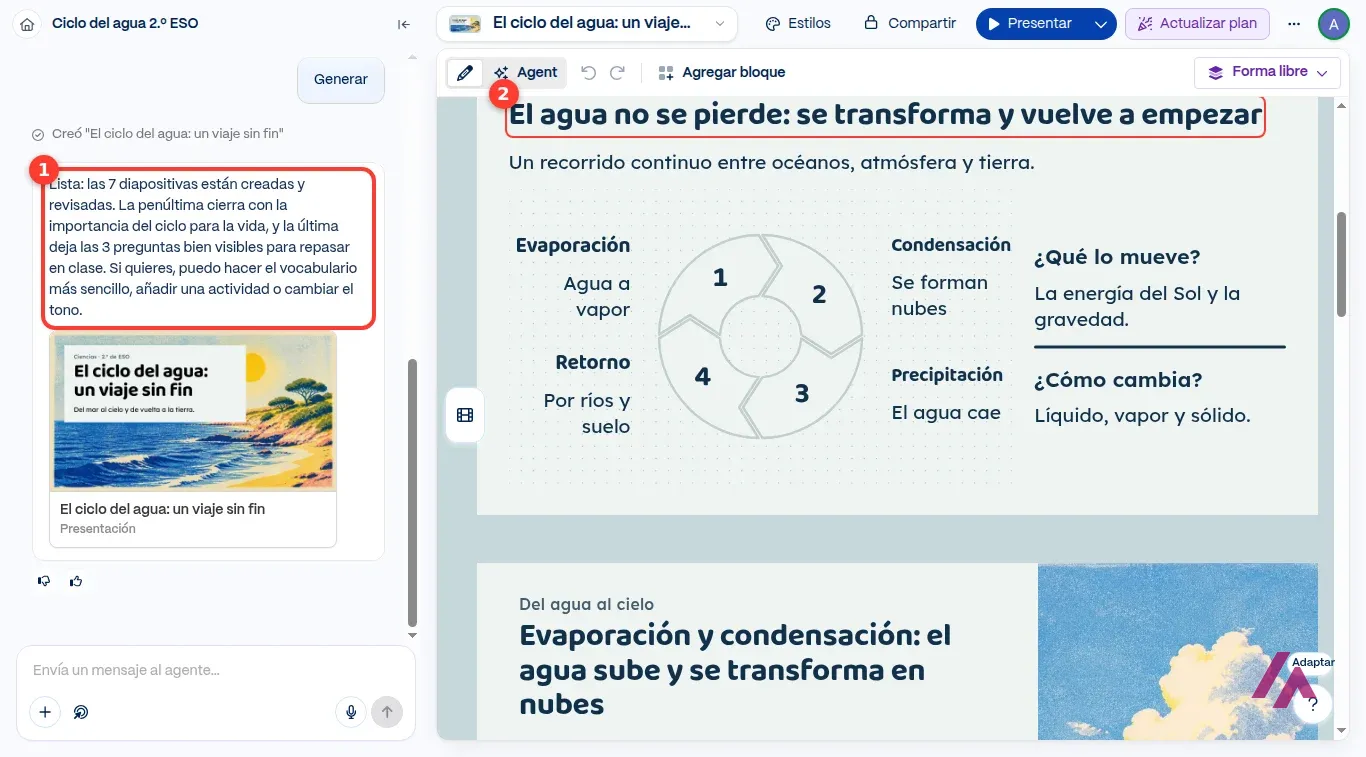Click La energía del Sol y la gravedad

tap(1137, 307)
